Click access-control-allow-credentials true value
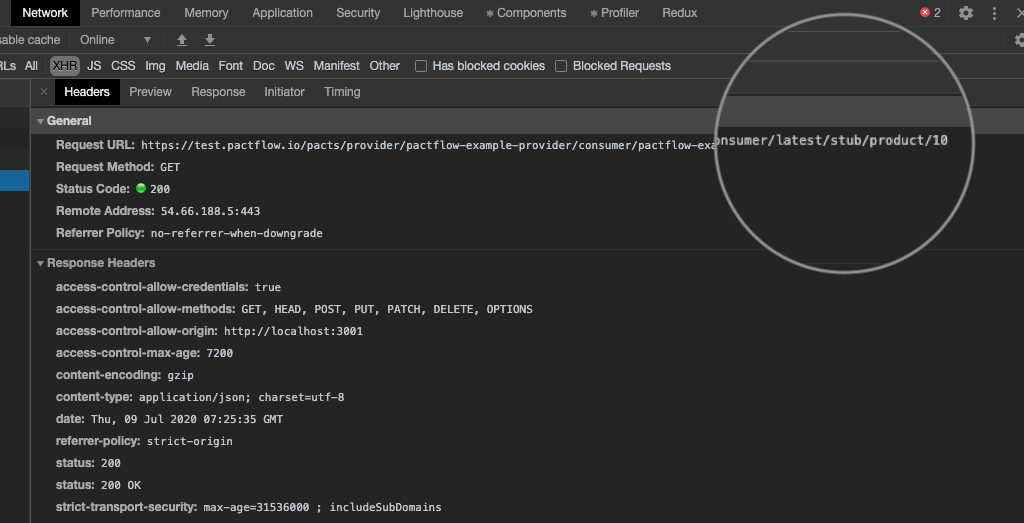The height and width of the screenshot is (523, 1024). point(268,287)
